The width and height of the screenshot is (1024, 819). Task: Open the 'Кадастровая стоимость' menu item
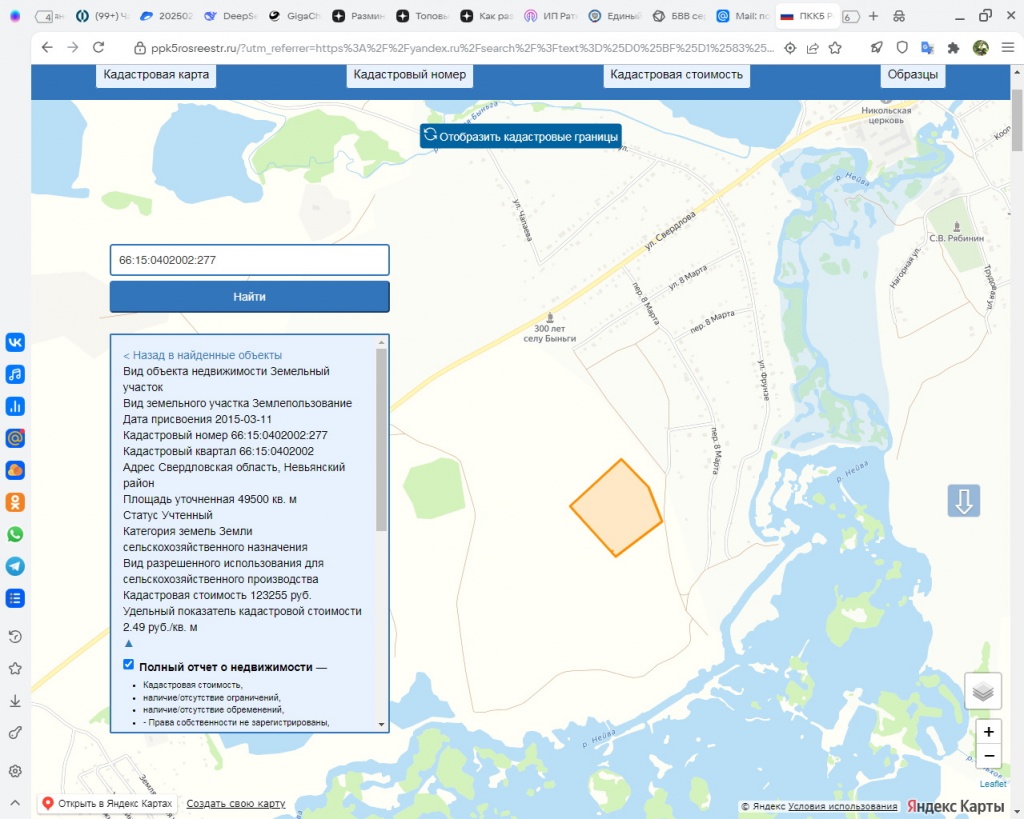[676, 75]
